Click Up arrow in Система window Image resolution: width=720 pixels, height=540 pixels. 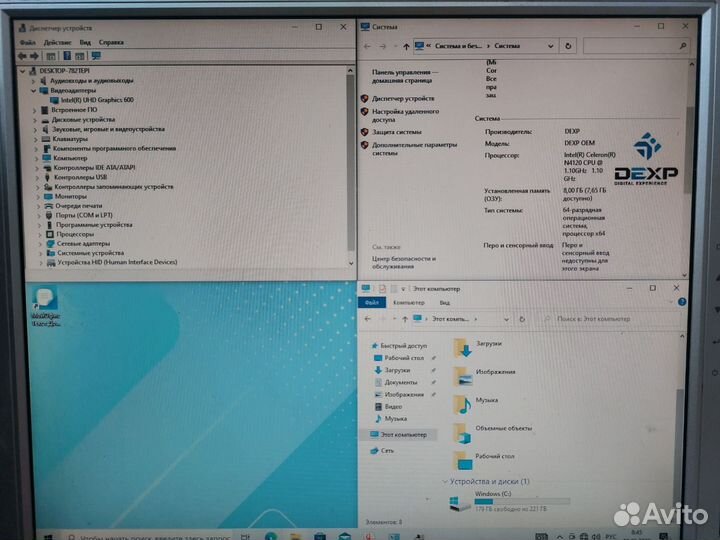click(406, 46)
